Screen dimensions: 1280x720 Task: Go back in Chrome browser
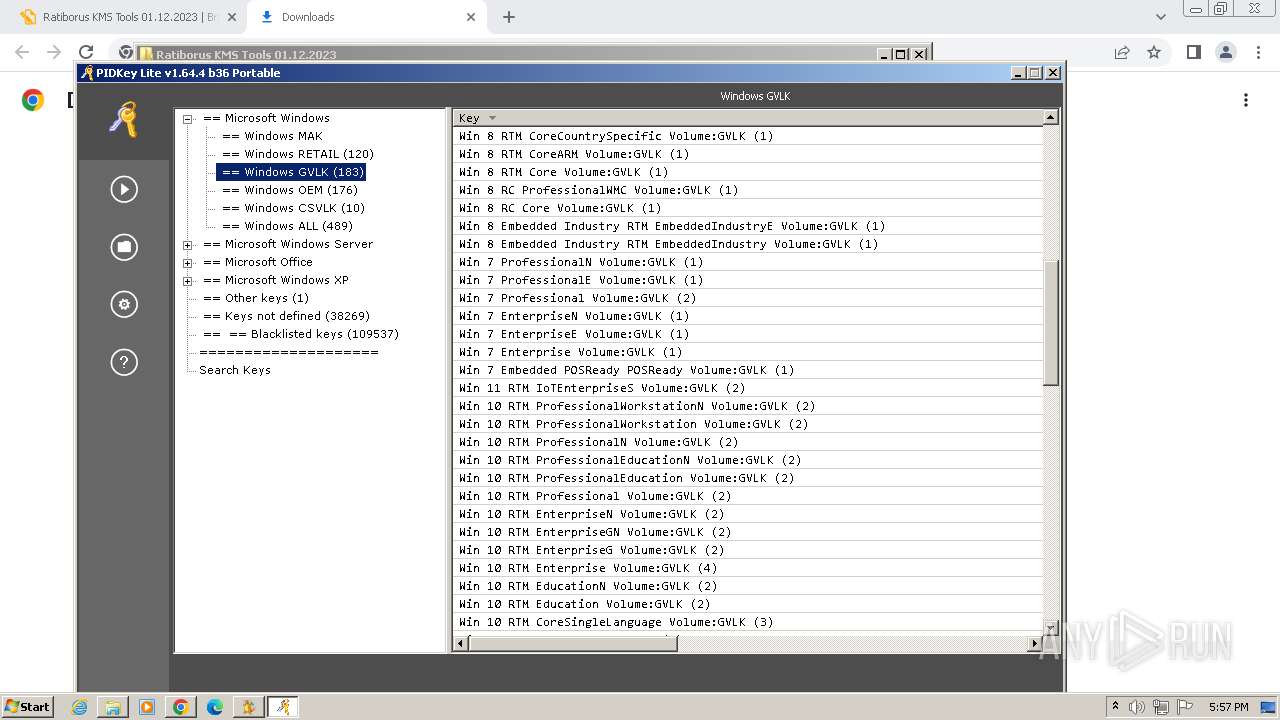(22, 52)
